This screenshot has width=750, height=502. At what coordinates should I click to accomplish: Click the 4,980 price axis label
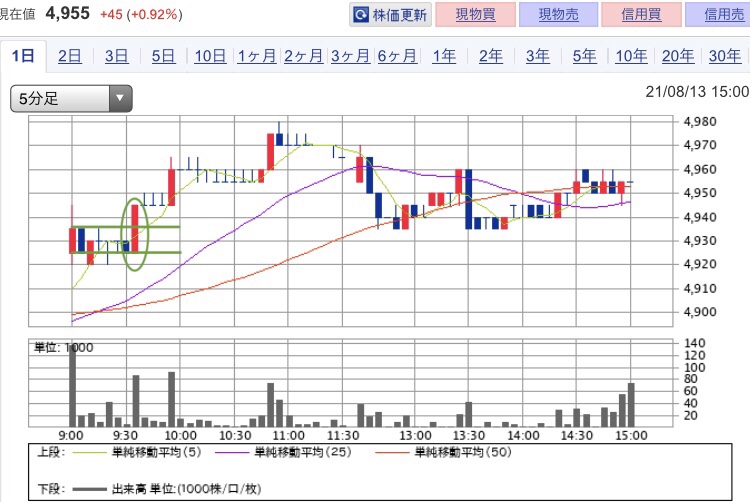pyautogui.click(x=700, y=122)
